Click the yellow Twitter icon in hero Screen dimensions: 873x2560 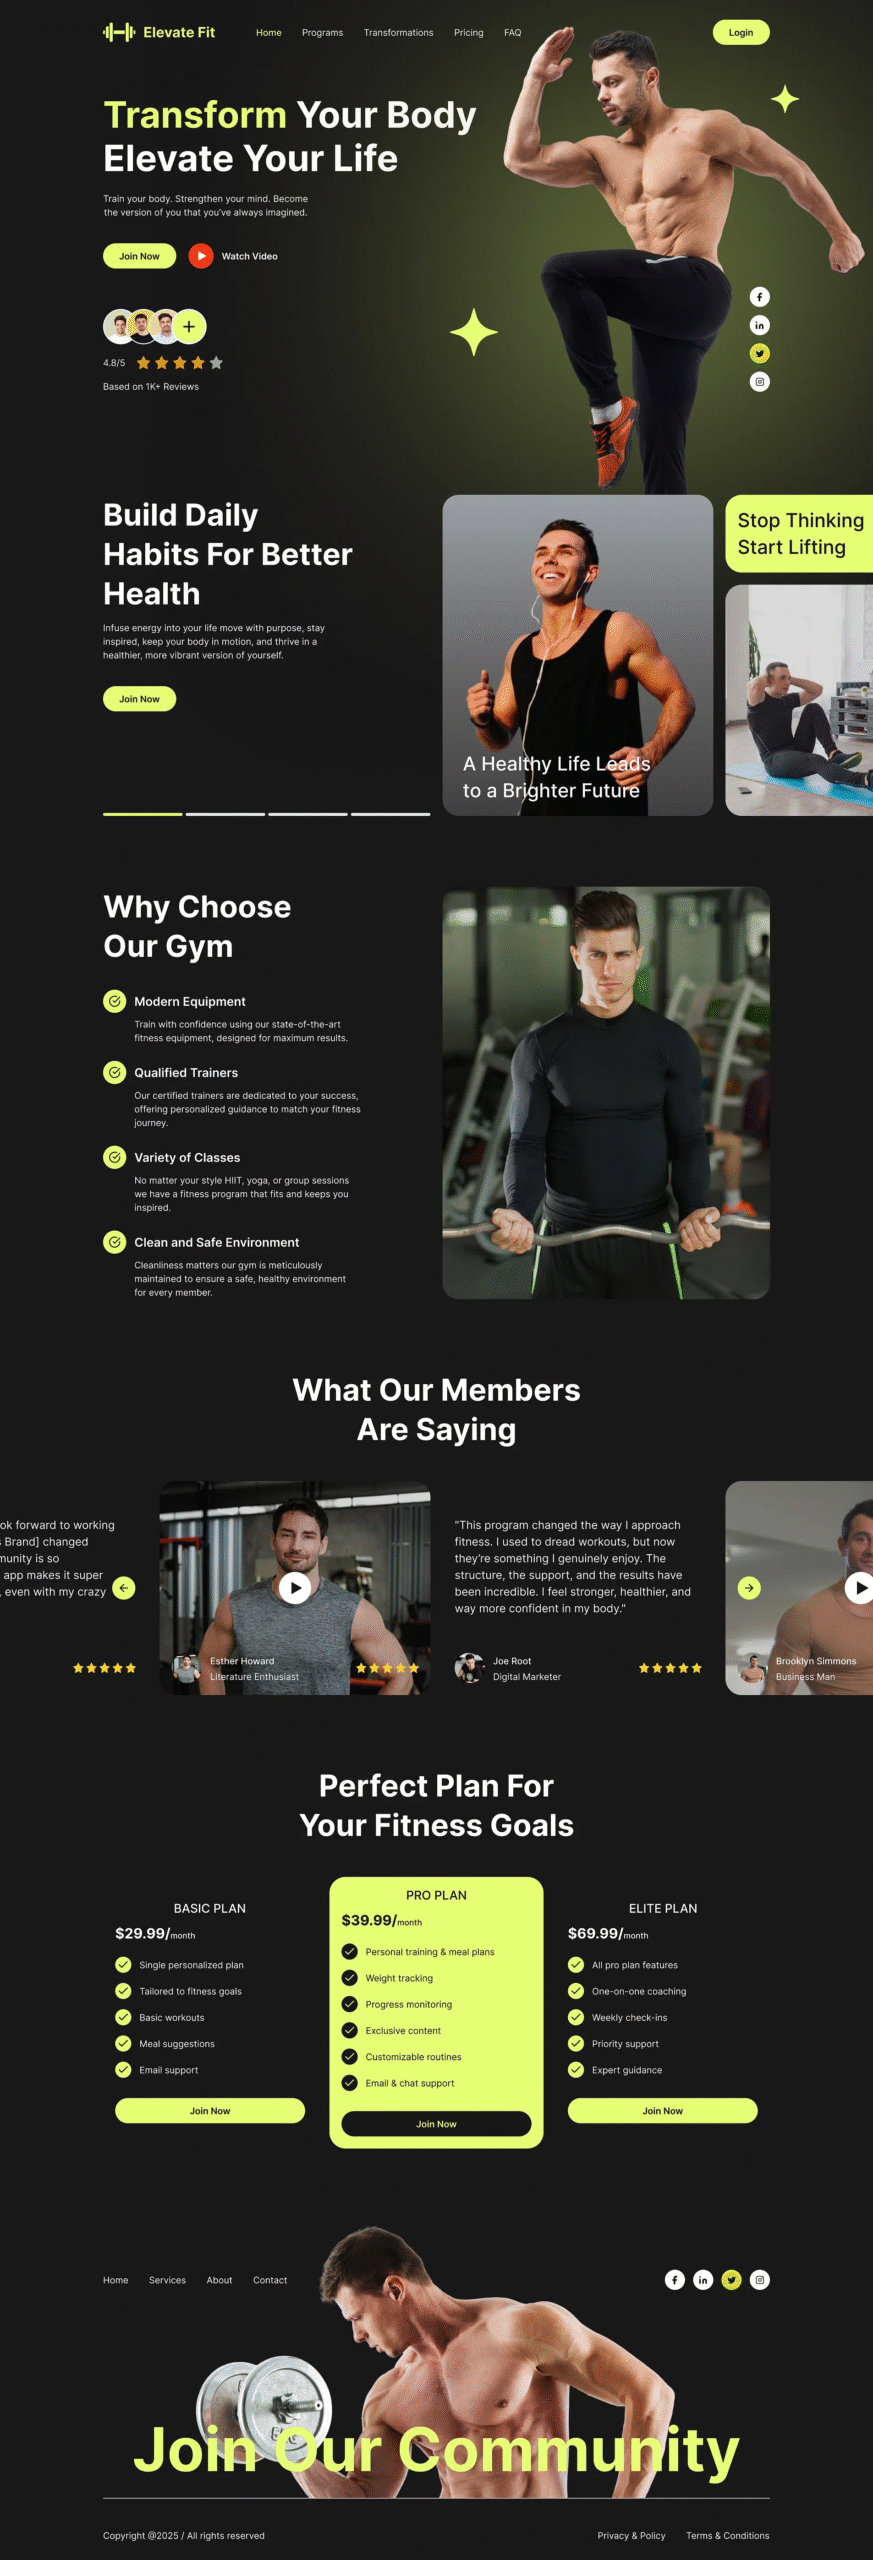point(760,353)
